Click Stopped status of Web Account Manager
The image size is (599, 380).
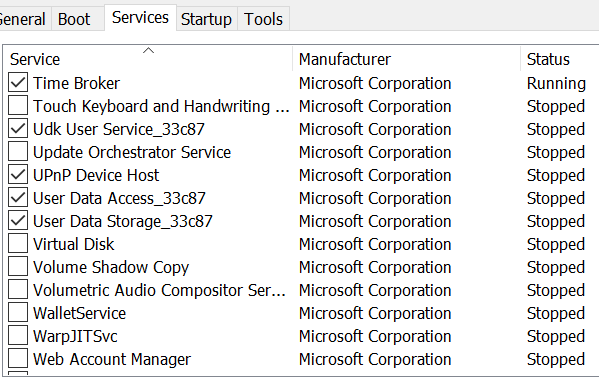[556, 360]
